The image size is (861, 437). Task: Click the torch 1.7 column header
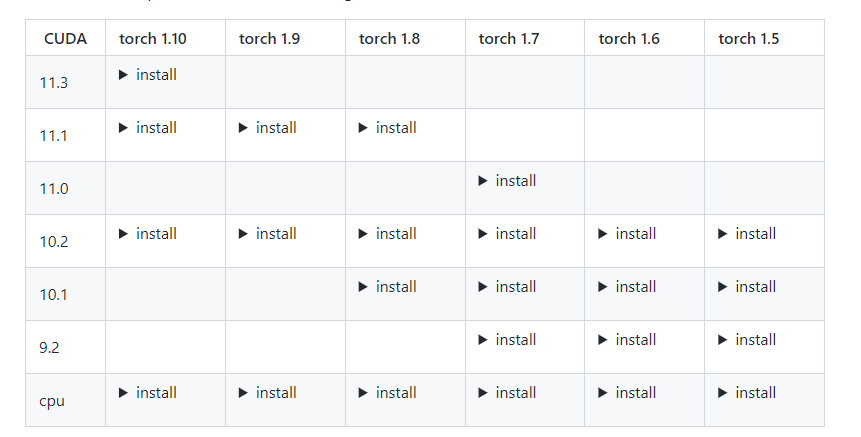coord(509,39)
